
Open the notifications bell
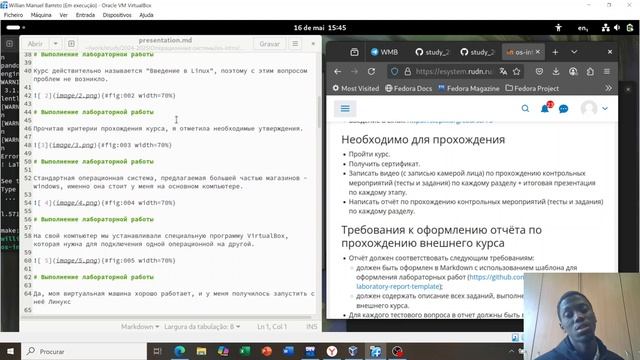point(545,108)
